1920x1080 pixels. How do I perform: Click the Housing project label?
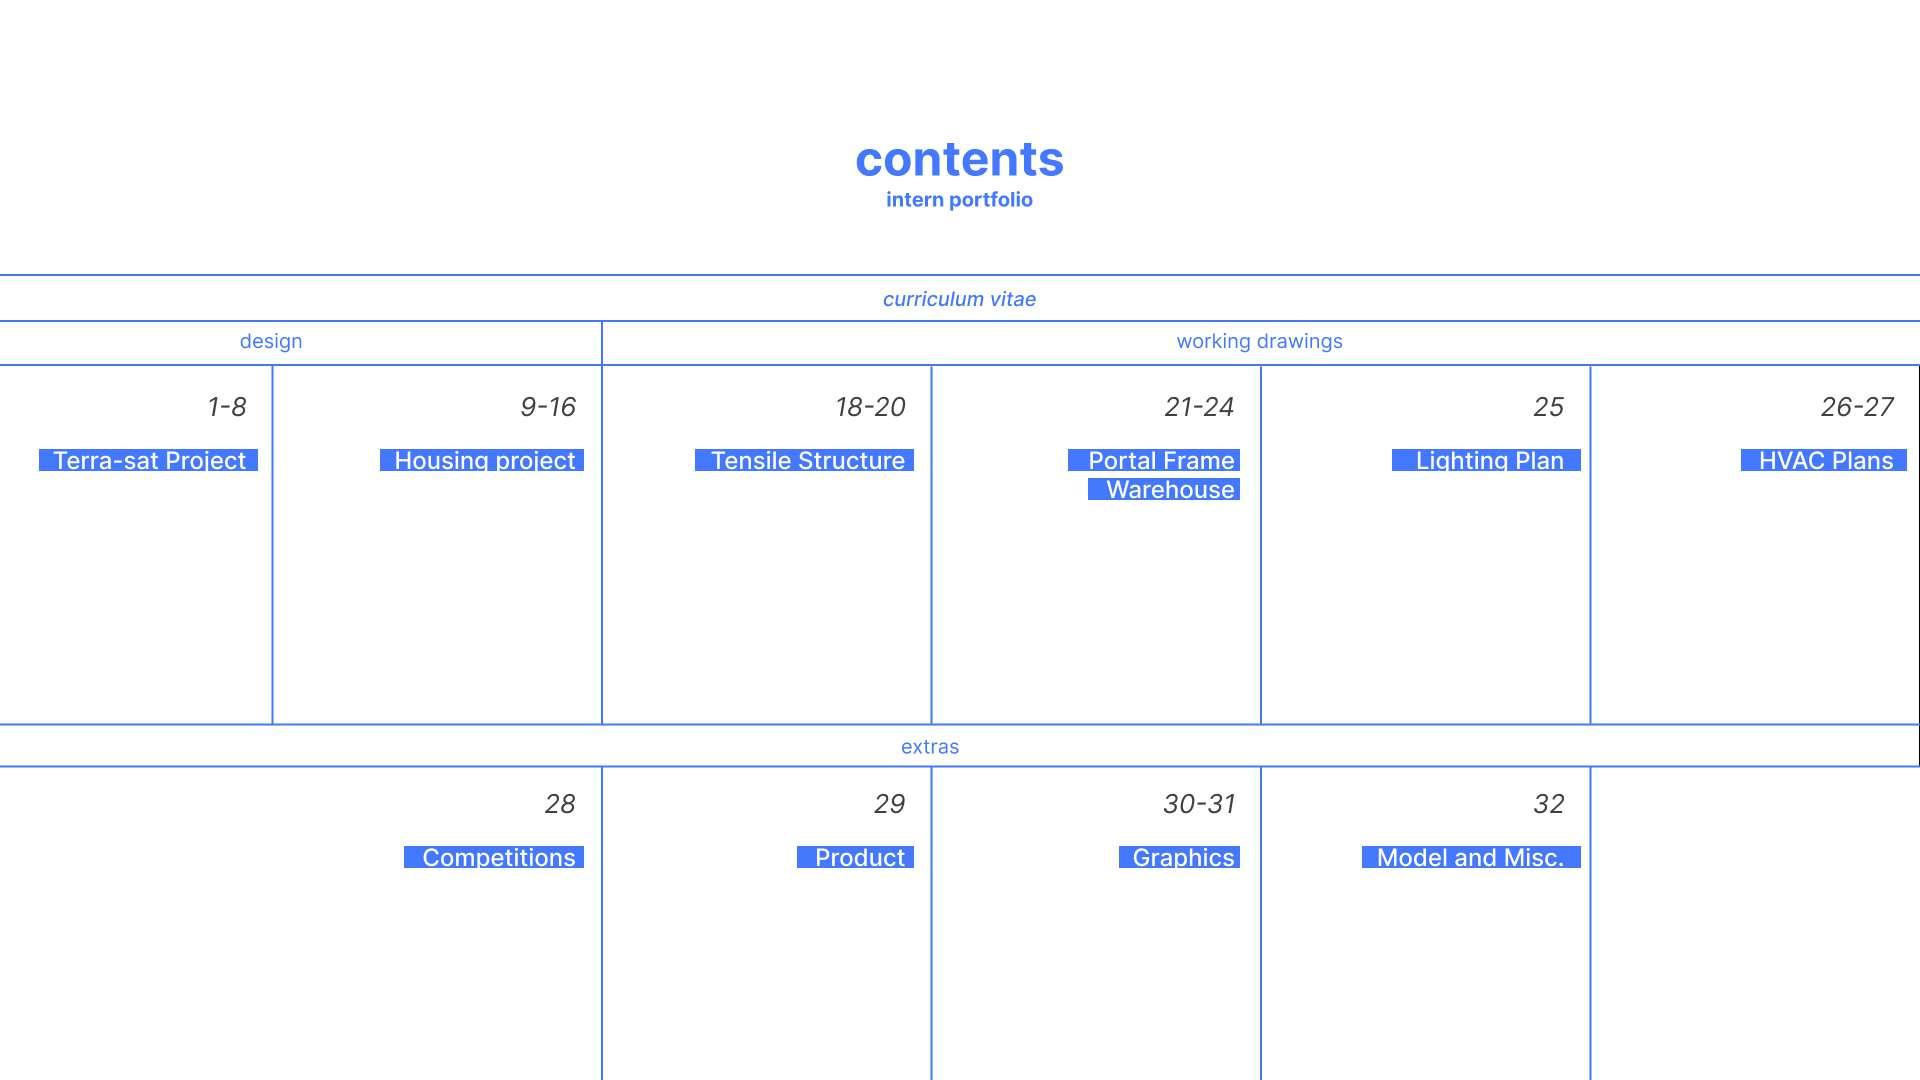pos(483,460)
